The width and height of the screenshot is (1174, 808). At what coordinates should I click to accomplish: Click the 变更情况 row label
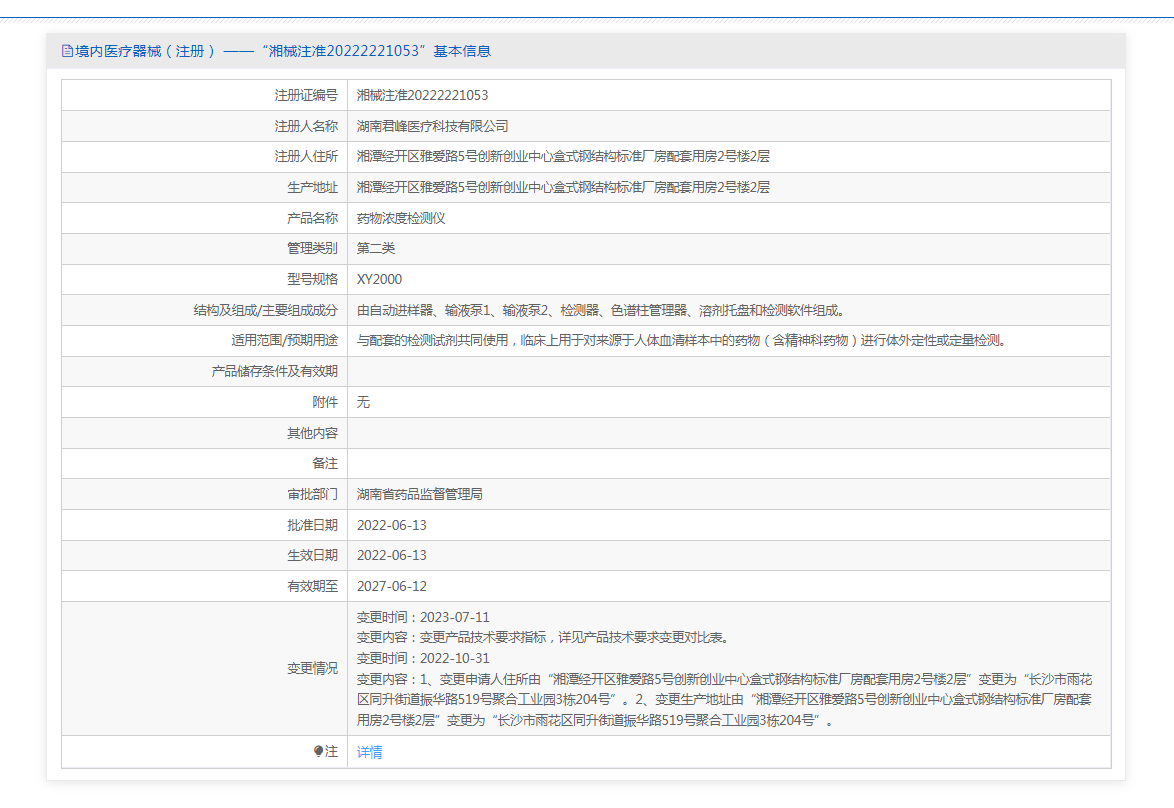[x=312, y=668]
